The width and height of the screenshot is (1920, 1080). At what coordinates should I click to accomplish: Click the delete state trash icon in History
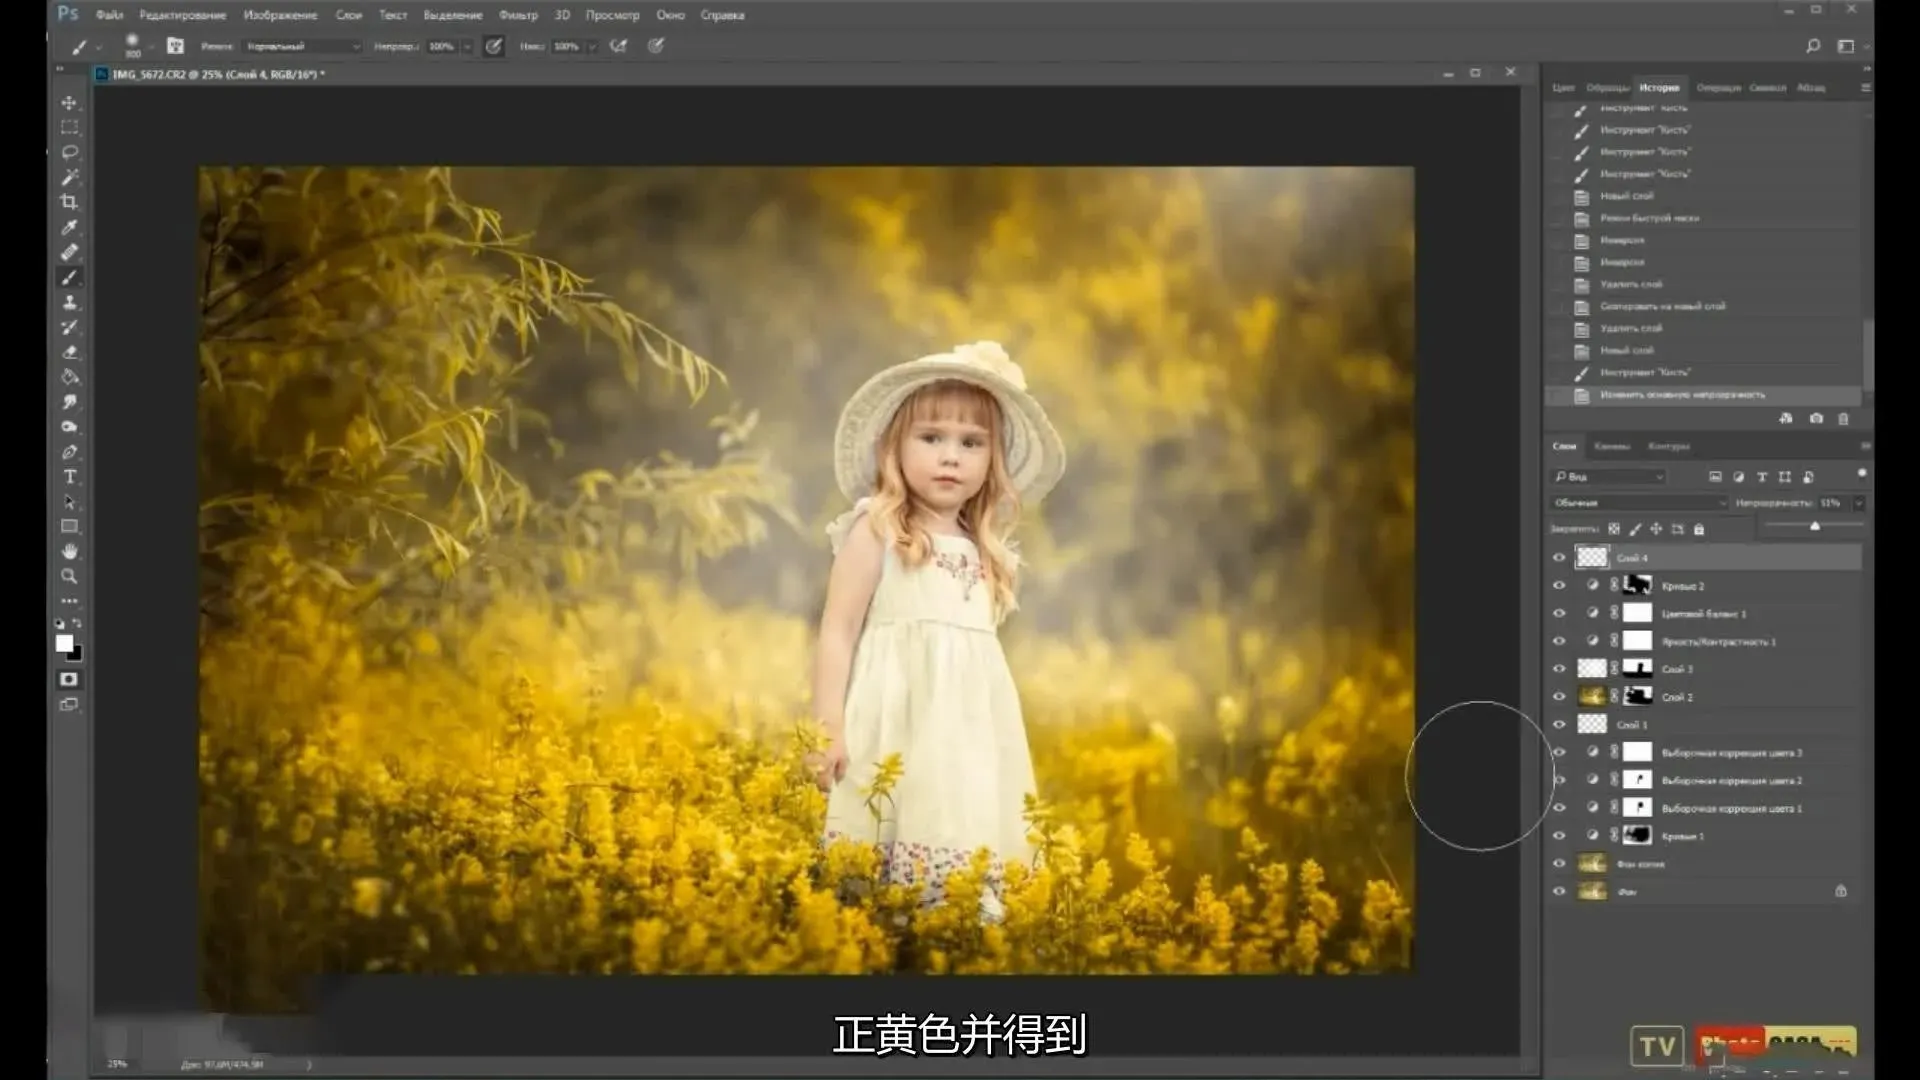click(x=1843, y=419)
